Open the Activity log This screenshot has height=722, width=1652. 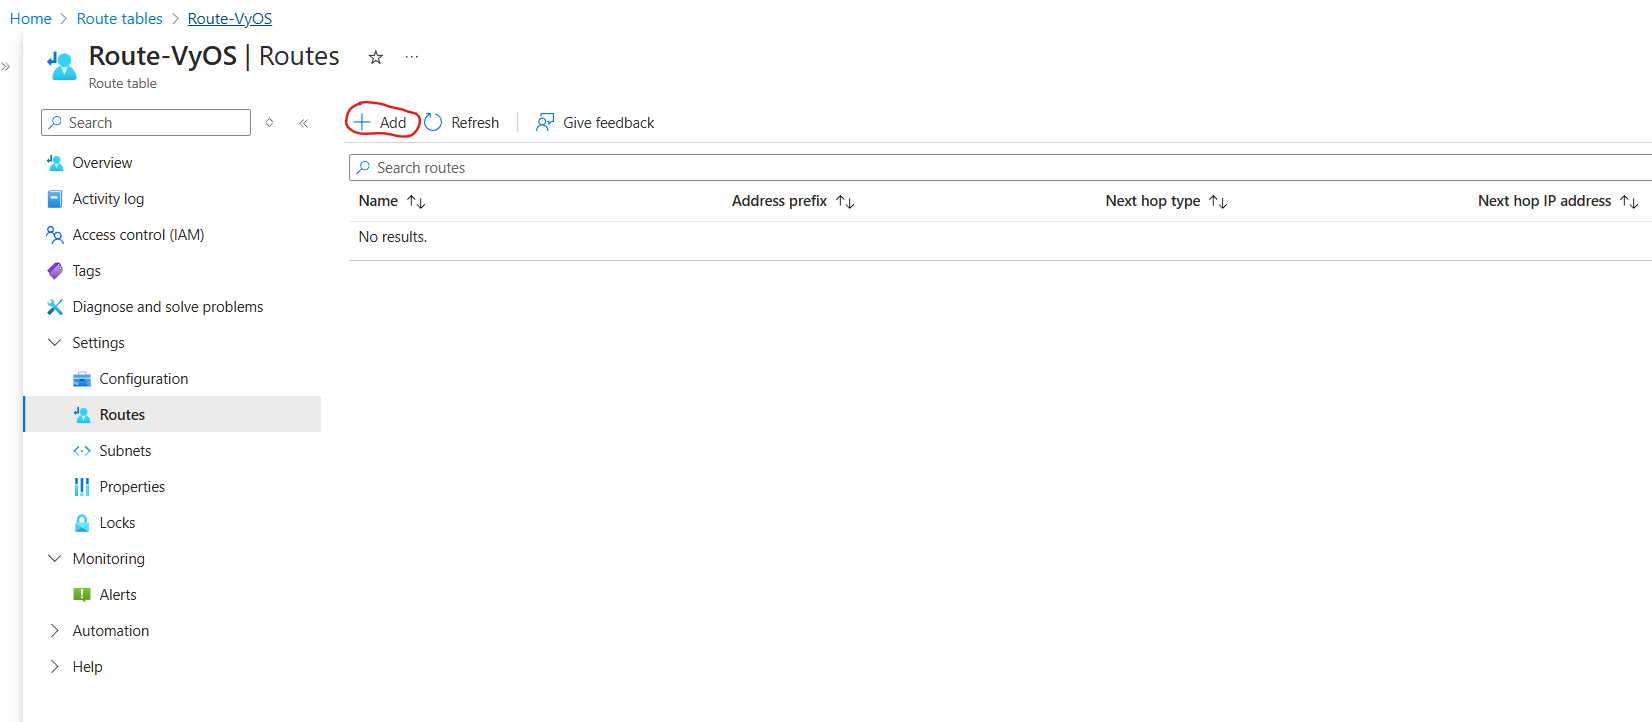pos(108,199)
